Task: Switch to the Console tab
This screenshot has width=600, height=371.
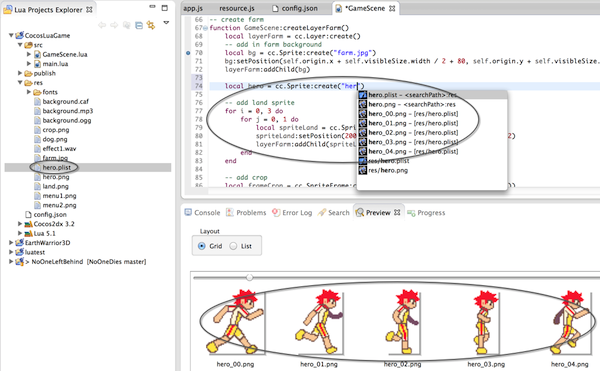Action: point(202,213)
